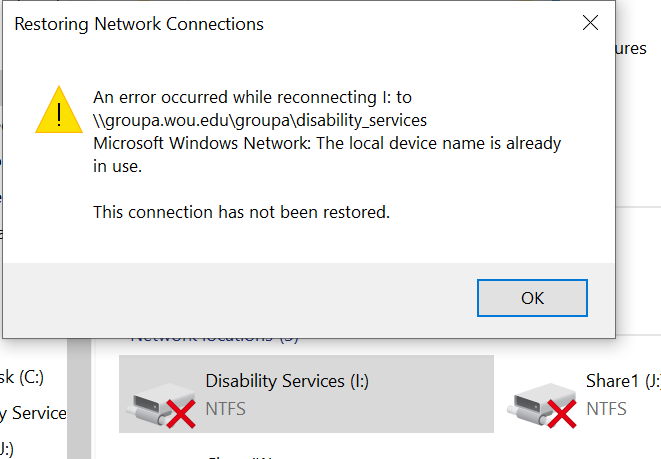Click NTFS text under Disability Services
The height and width of the screenshot is (459, 661).
pos(226,409)
